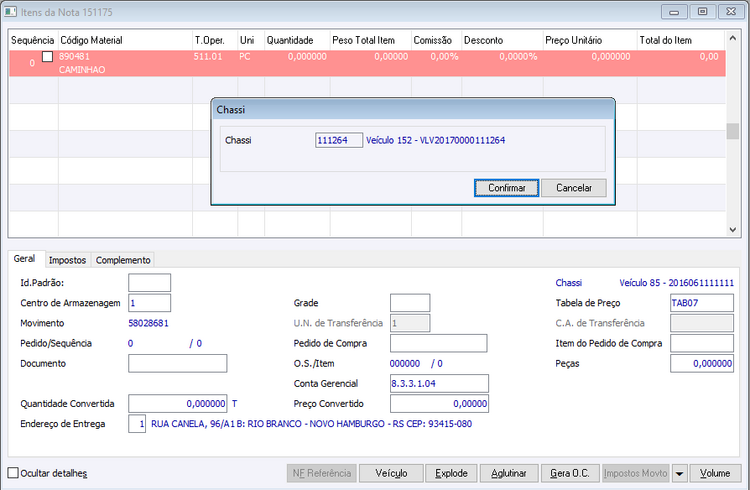
Task: Click the Pedido de Compra field
Action: point(439,343)
